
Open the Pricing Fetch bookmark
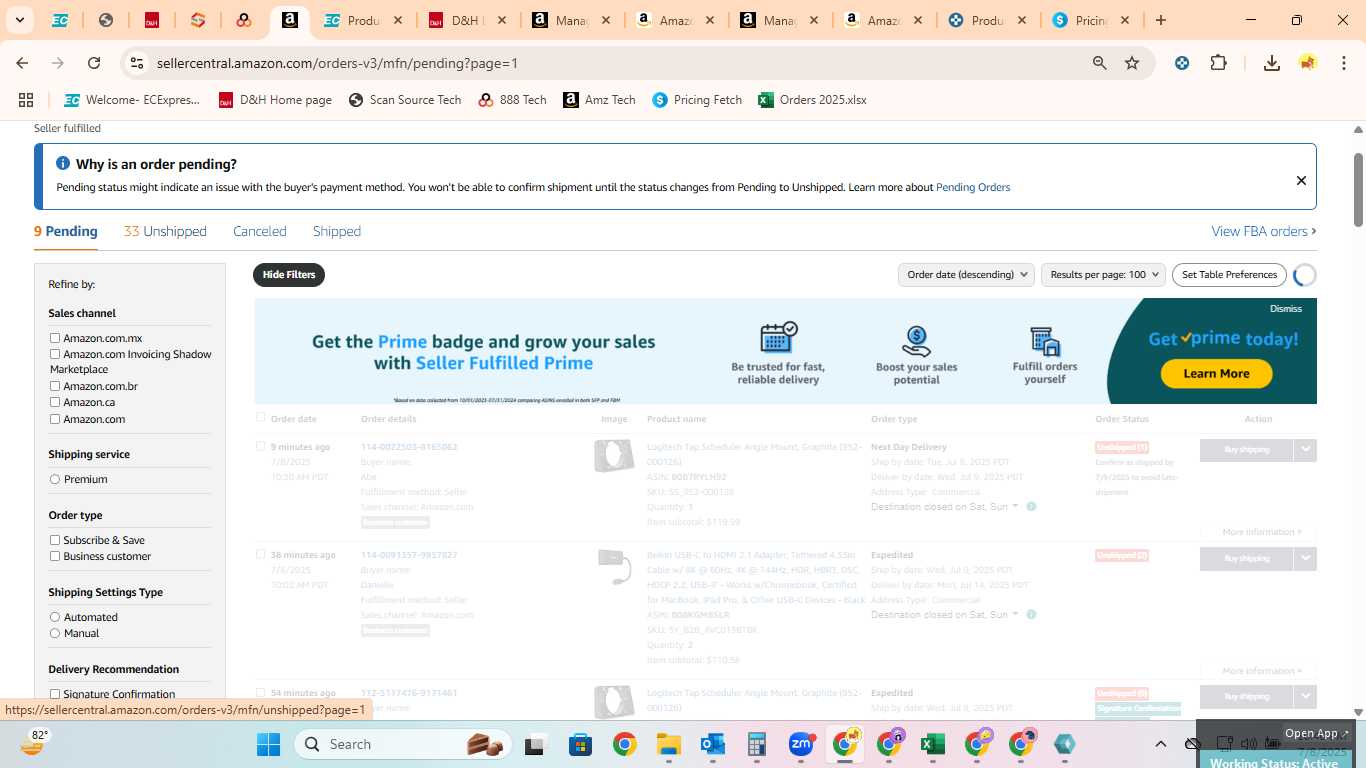(x=697, y=100)
